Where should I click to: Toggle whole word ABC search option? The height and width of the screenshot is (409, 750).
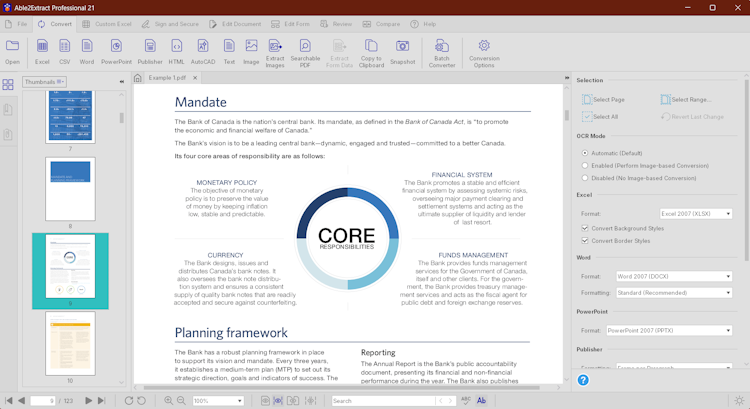[466, 401]
